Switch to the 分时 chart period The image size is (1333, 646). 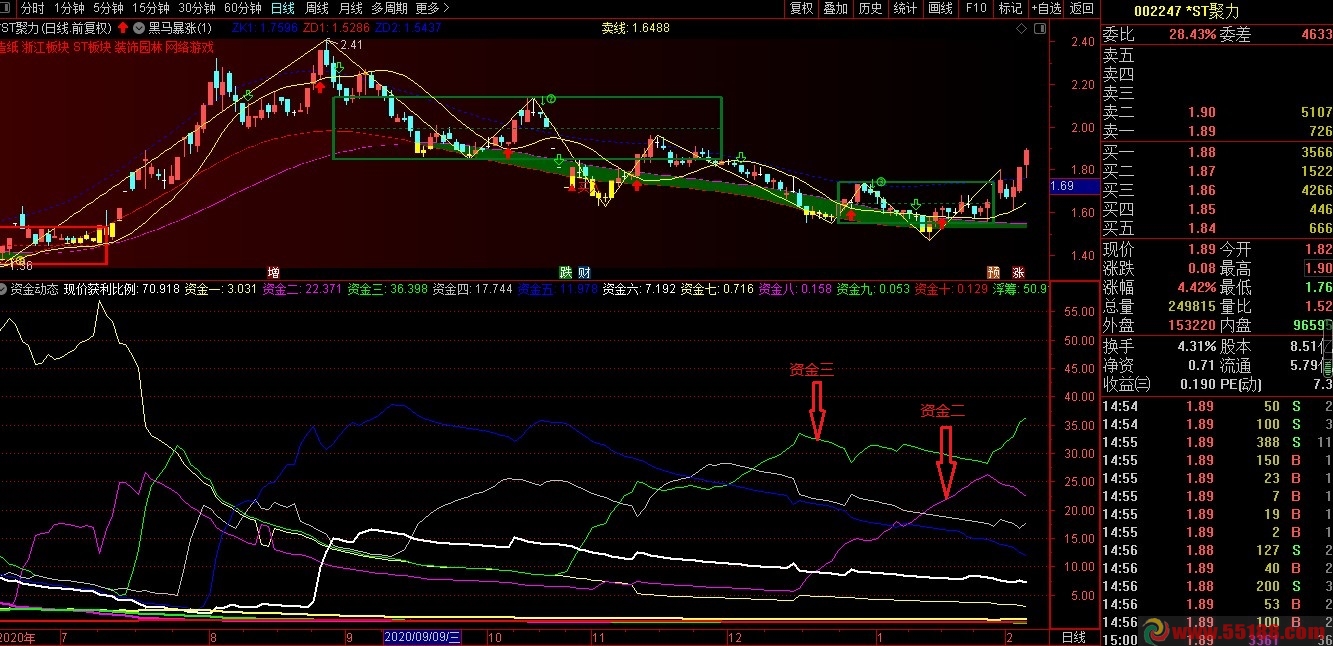(x=33, y=8)
